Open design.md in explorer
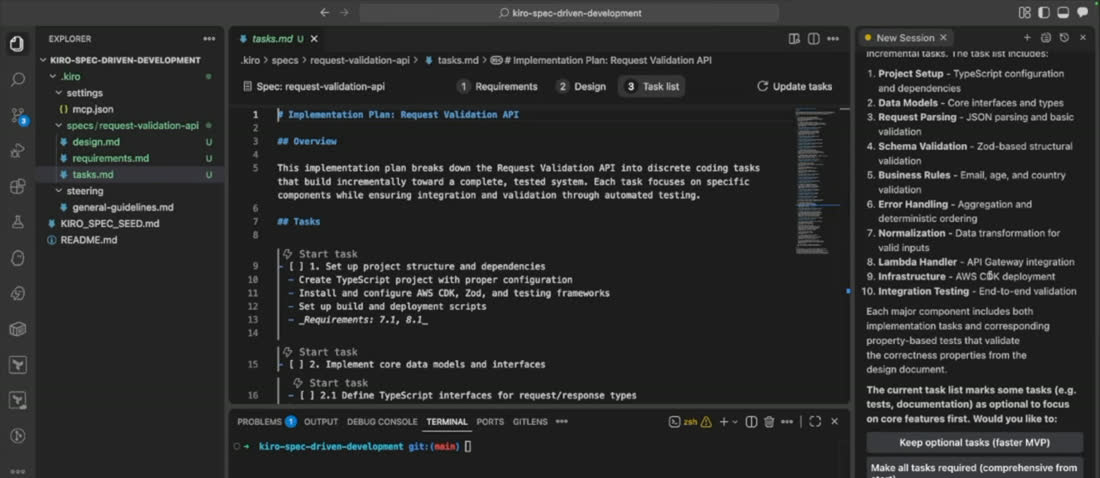The height and width of the screenshot is (478, 1100). [96, 142]
